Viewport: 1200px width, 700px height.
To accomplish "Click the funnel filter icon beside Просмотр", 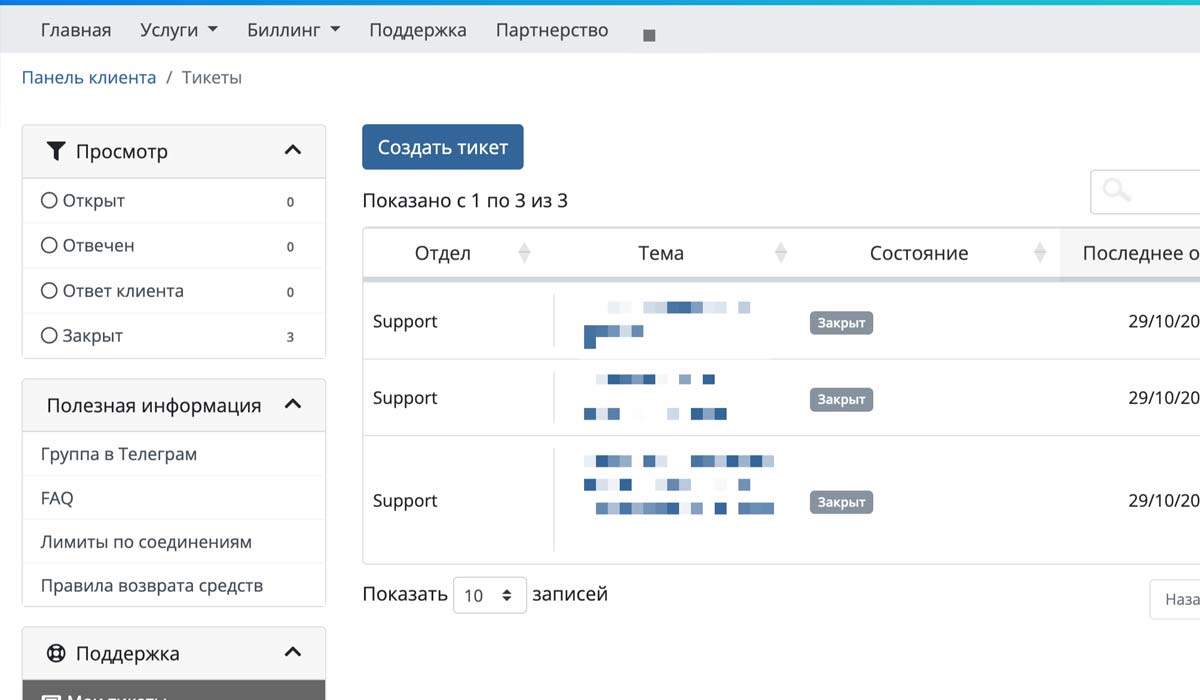I will [56, 152].
